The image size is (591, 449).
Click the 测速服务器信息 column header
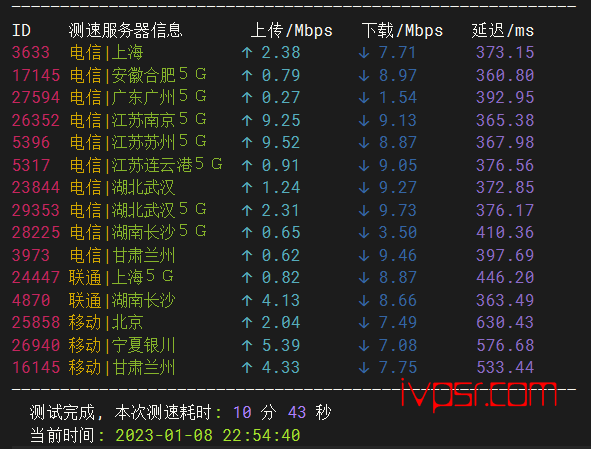point(126,31)
